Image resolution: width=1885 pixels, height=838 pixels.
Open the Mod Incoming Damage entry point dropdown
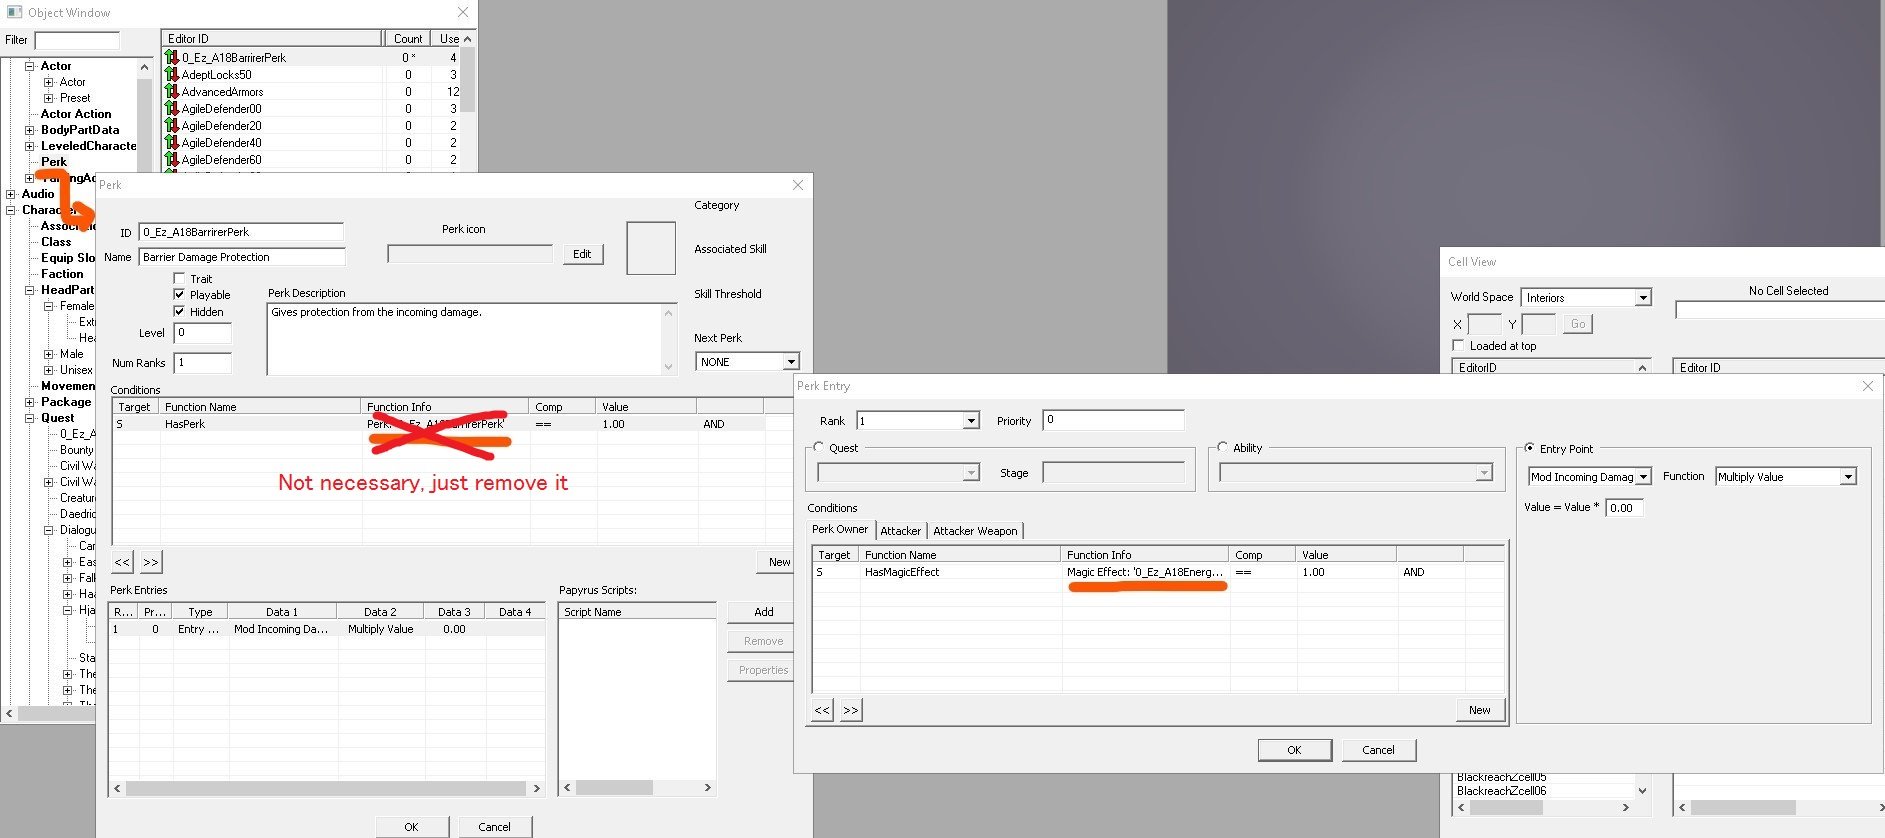(1643, 477)
